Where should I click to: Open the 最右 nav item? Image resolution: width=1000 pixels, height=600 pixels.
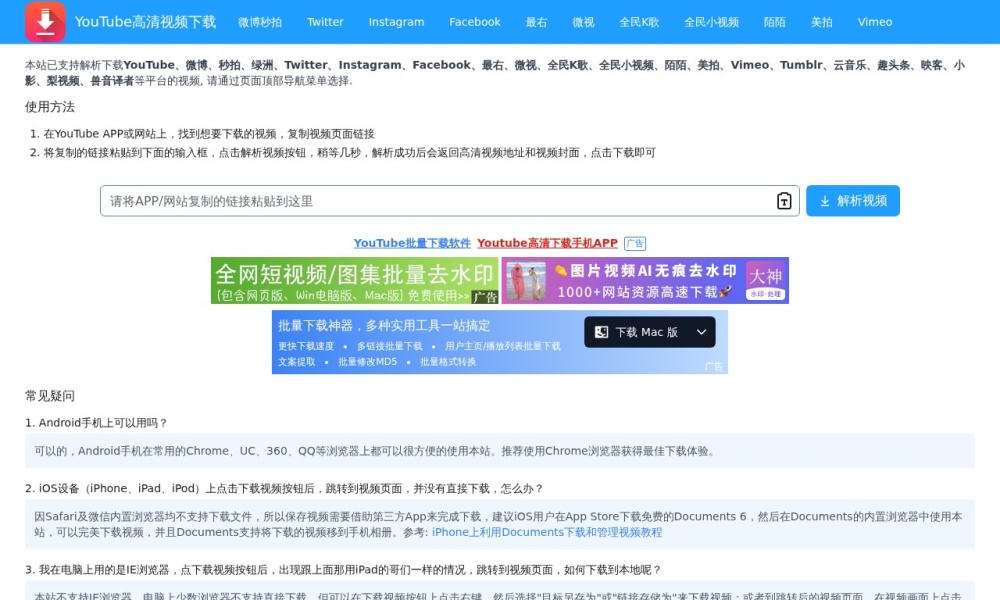pyautogui.click(x=536, y=22)
